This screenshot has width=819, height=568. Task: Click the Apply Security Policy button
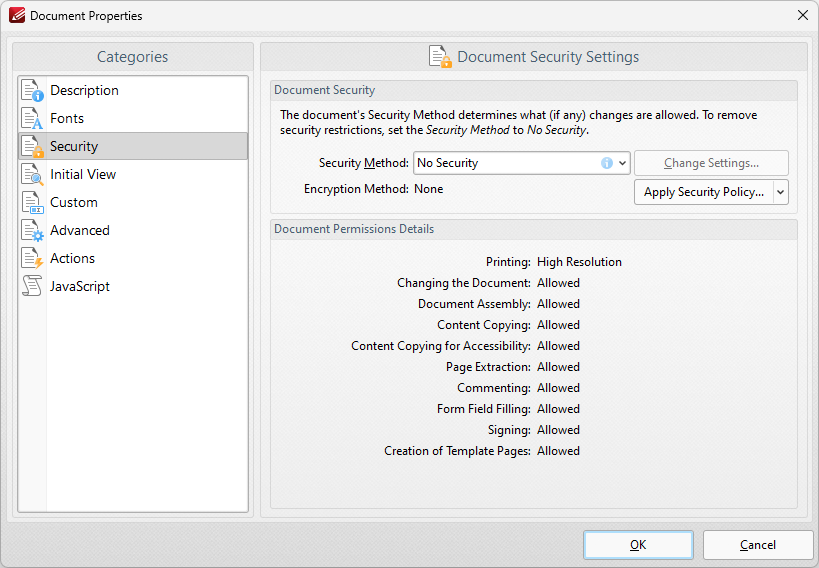coord(704,192)
